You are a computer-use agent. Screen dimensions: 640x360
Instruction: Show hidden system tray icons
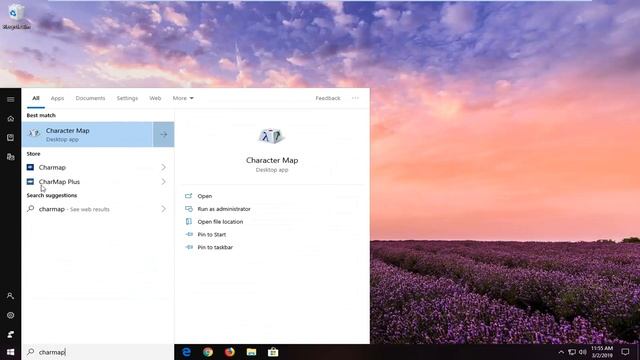(x=561, y=352)
